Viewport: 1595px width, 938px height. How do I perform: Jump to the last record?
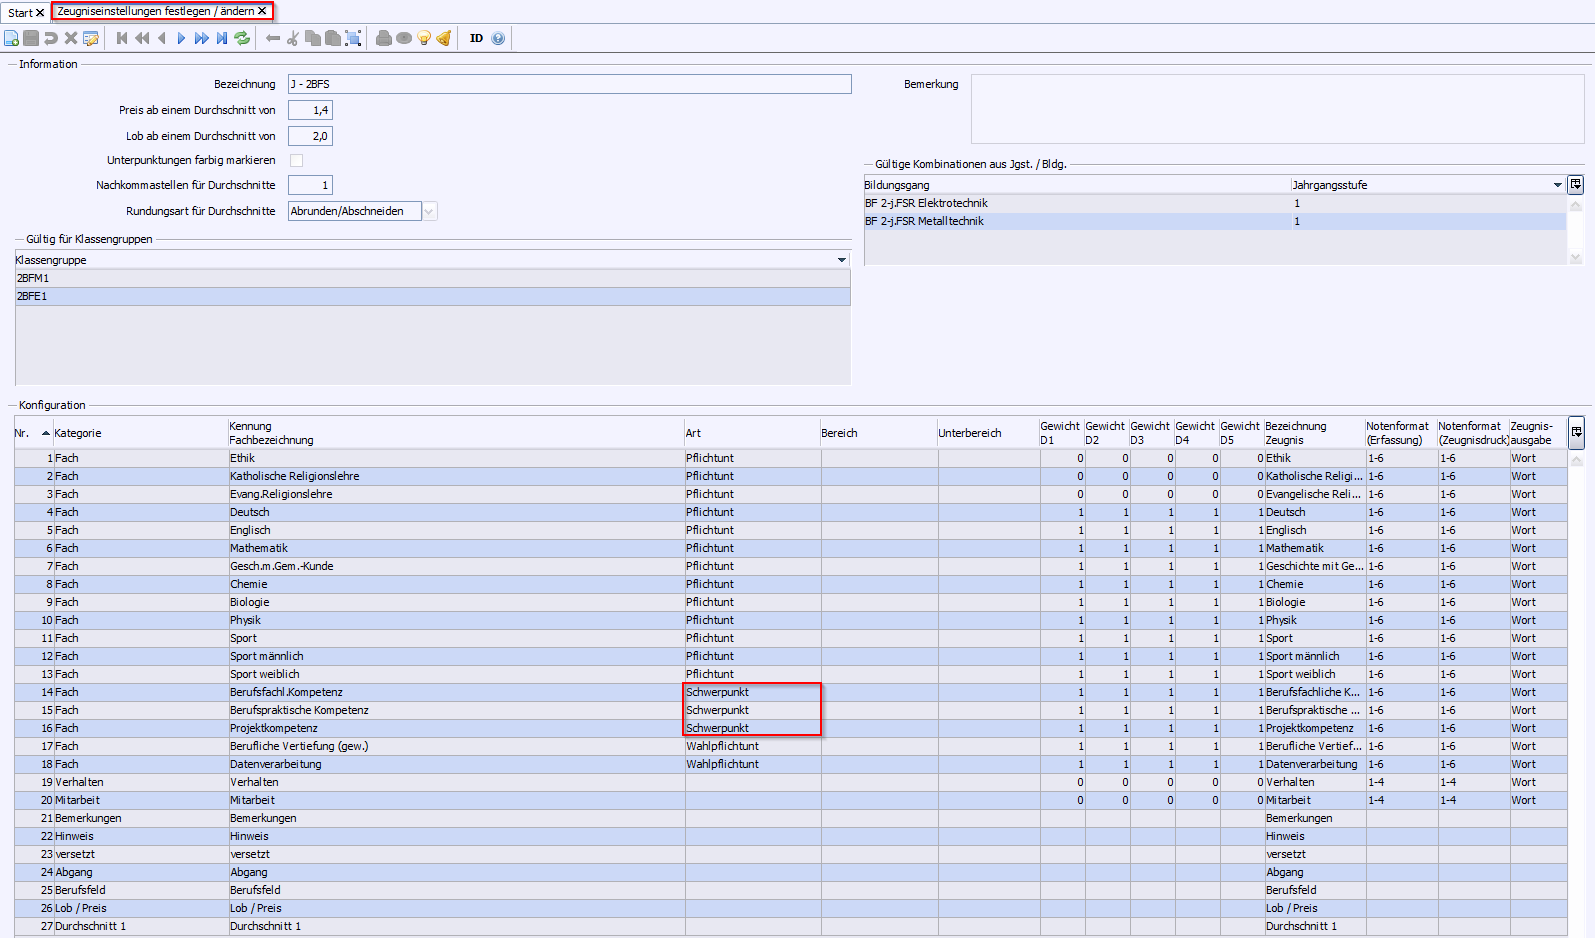click(222, 38)
